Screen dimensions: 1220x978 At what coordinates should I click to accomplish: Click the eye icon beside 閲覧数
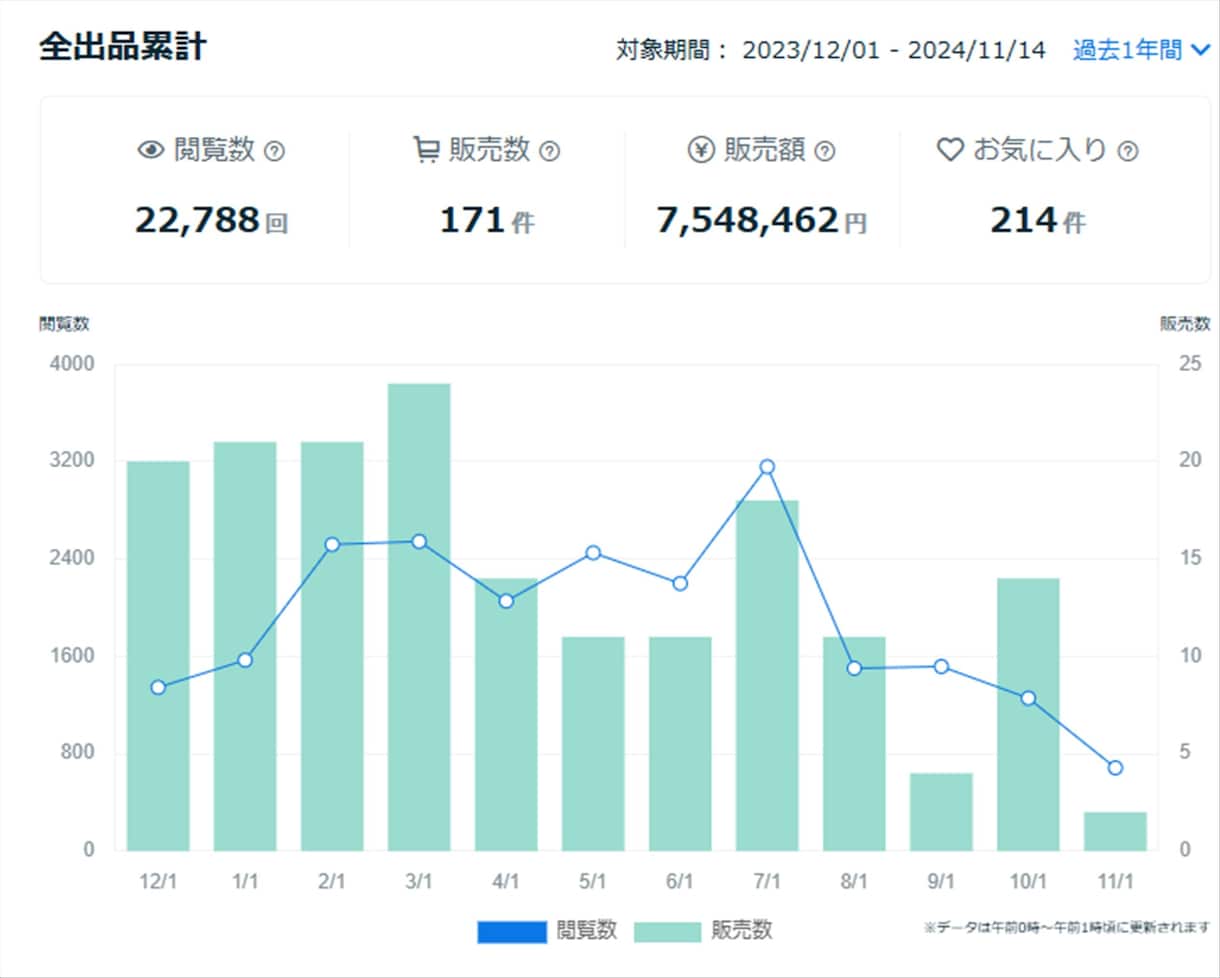150,151
